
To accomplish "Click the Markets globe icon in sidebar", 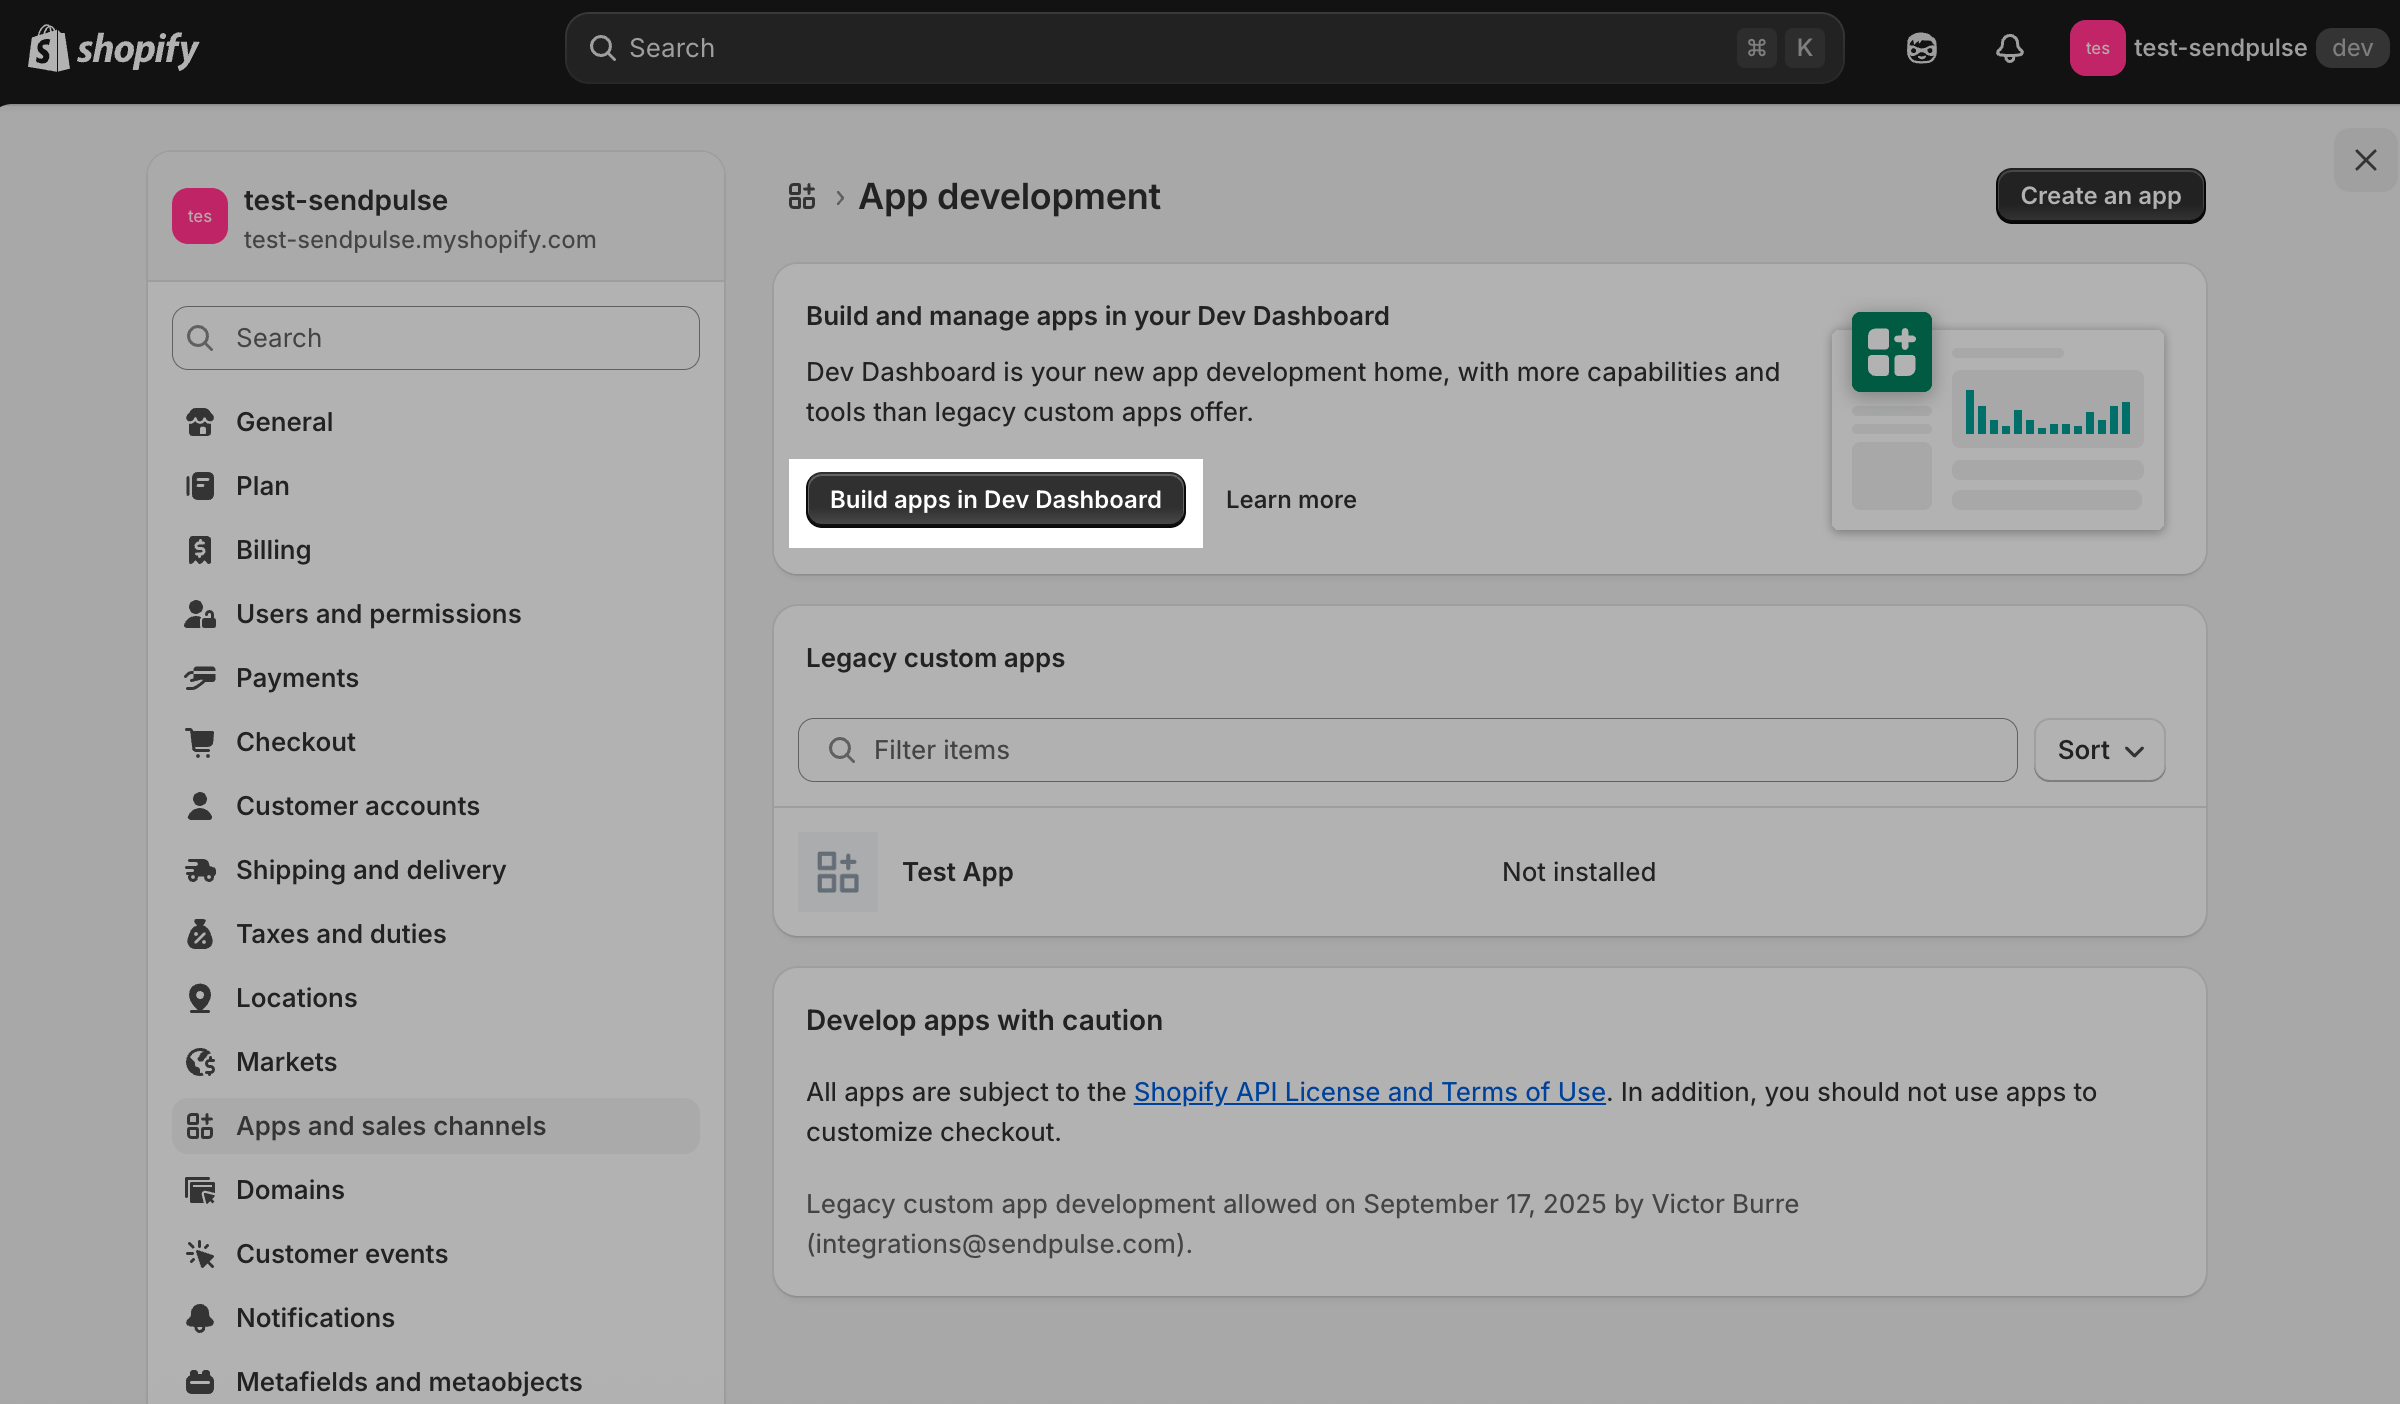I will 200,1062.
